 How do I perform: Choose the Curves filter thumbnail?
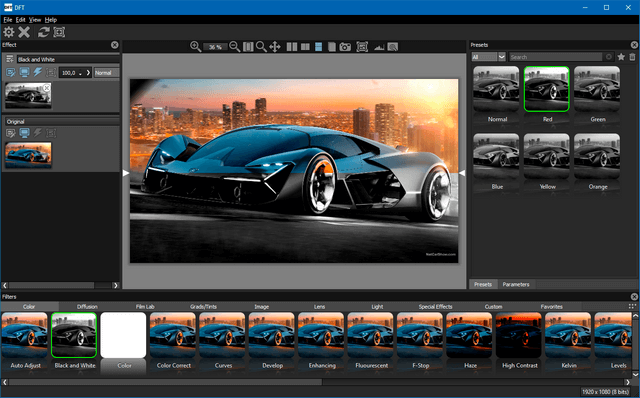222,335
